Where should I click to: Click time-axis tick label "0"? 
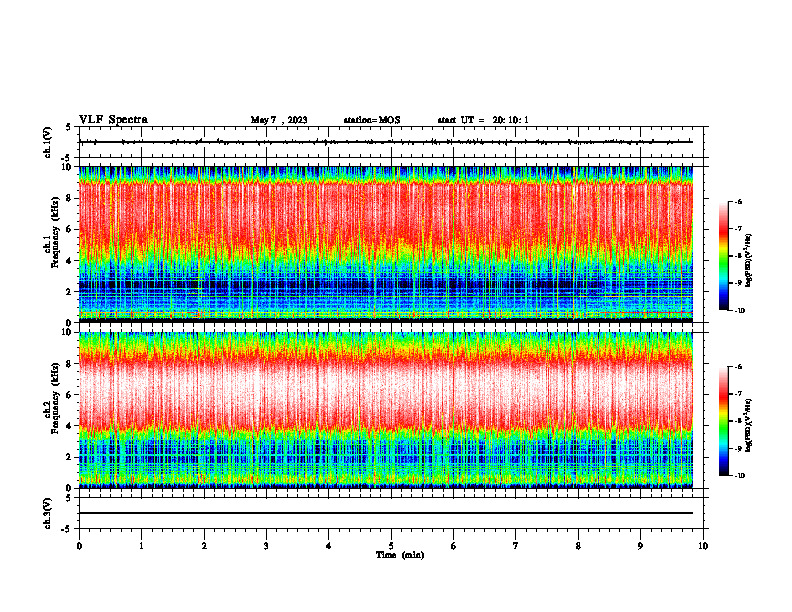click(79, 546)
